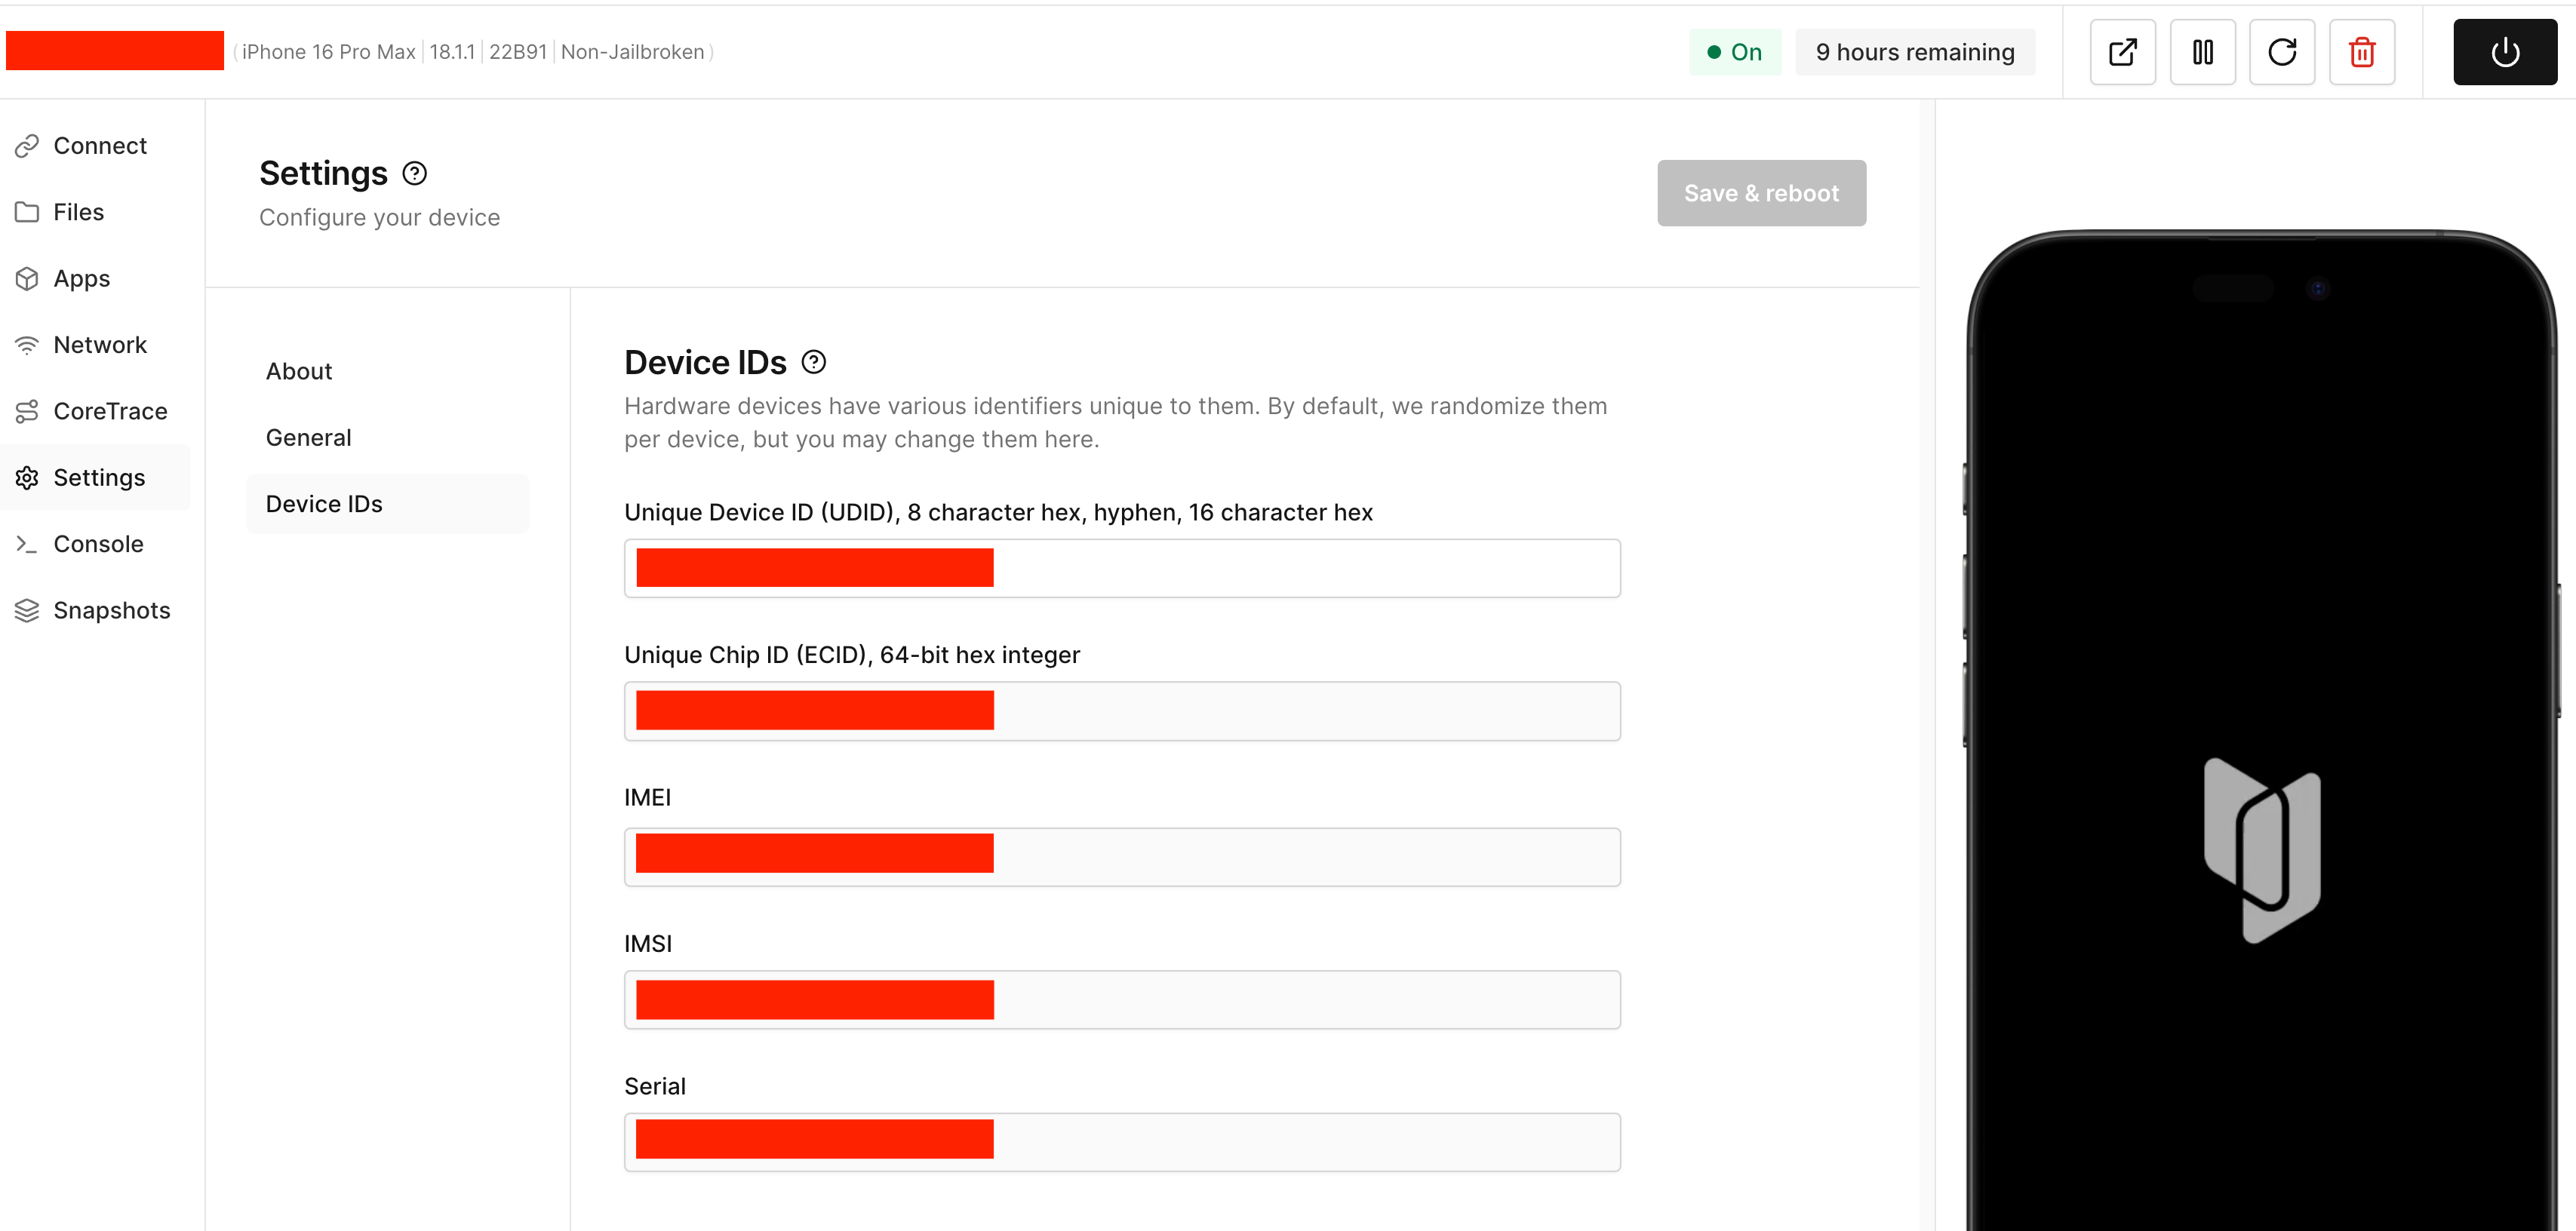Screen dimensions: 2576x1231
Task: Focus the Serial number field
Action: 1300,1142
